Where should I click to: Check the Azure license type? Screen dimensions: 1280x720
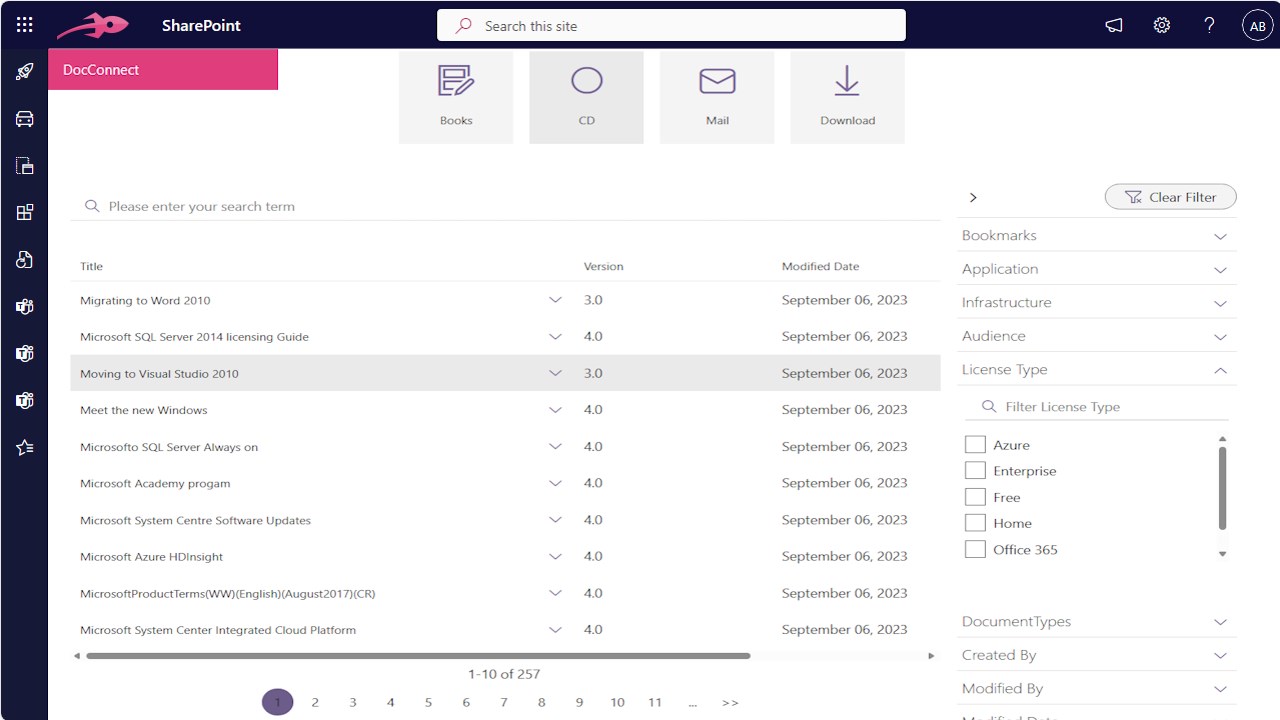click(x=975, y=444)
